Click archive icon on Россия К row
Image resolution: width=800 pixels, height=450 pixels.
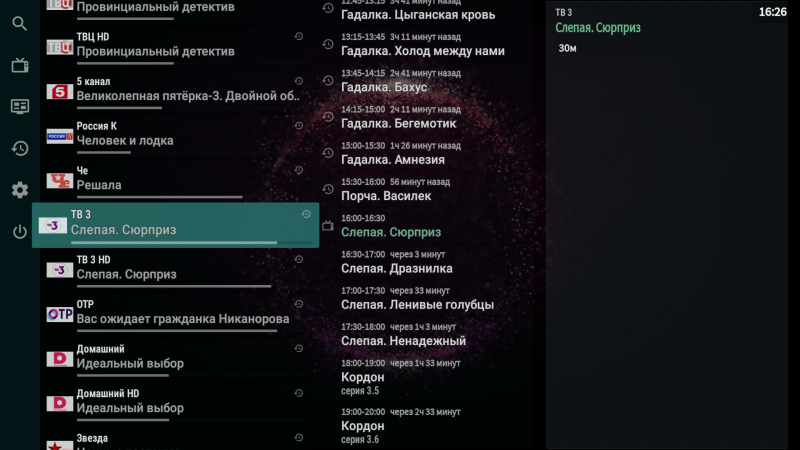299,126
